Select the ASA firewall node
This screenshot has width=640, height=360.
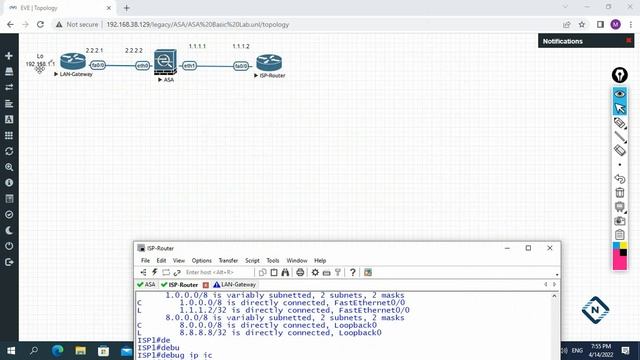pos(165,62)
